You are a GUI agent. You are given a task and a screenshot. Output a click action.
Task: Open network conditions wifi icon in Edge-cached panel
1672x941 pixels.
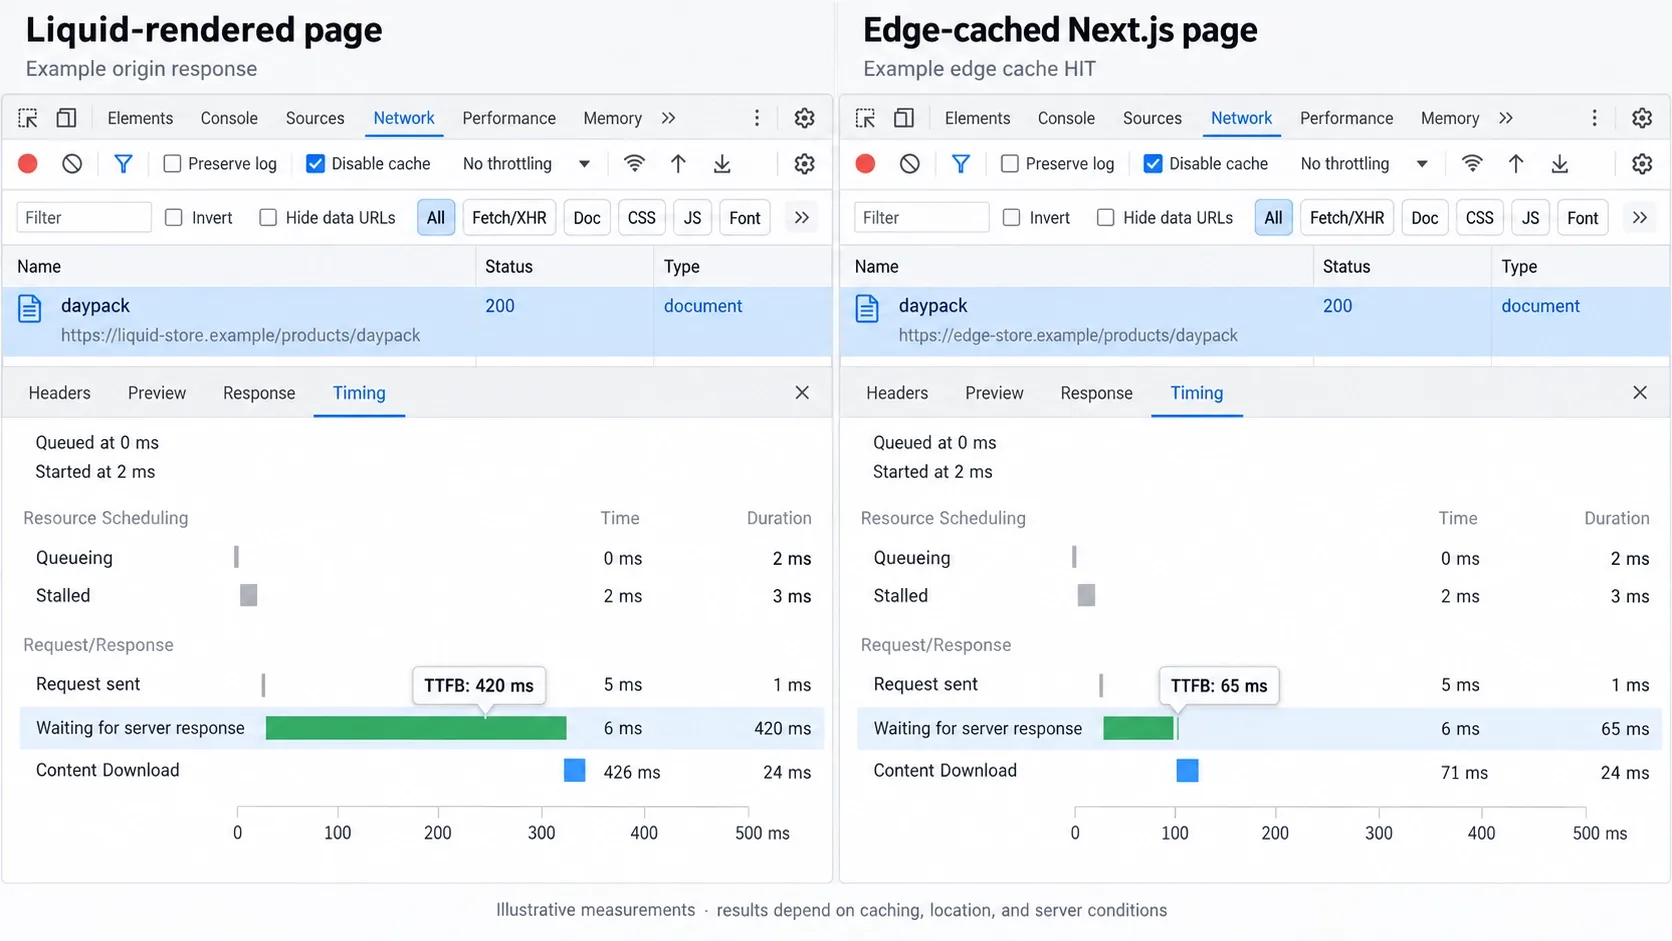pyautogui.click(x=1472, y=163)
